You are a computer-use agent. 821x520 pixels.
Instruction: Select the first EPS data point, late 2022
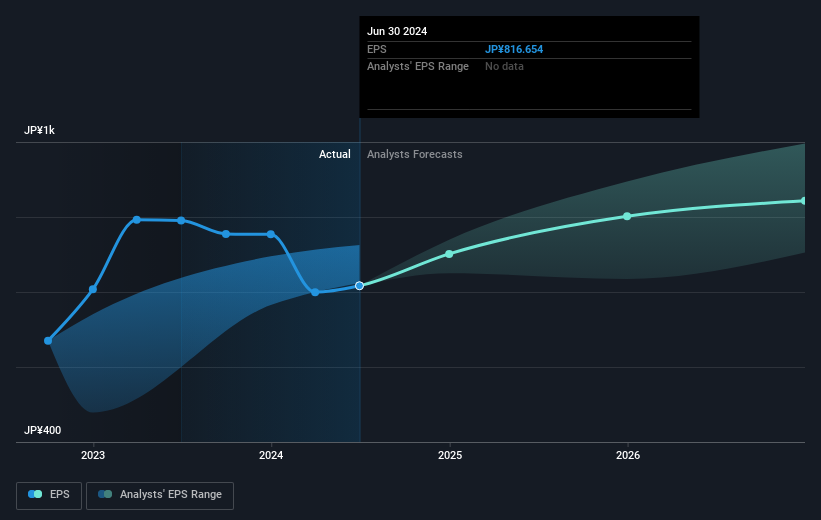48,341
